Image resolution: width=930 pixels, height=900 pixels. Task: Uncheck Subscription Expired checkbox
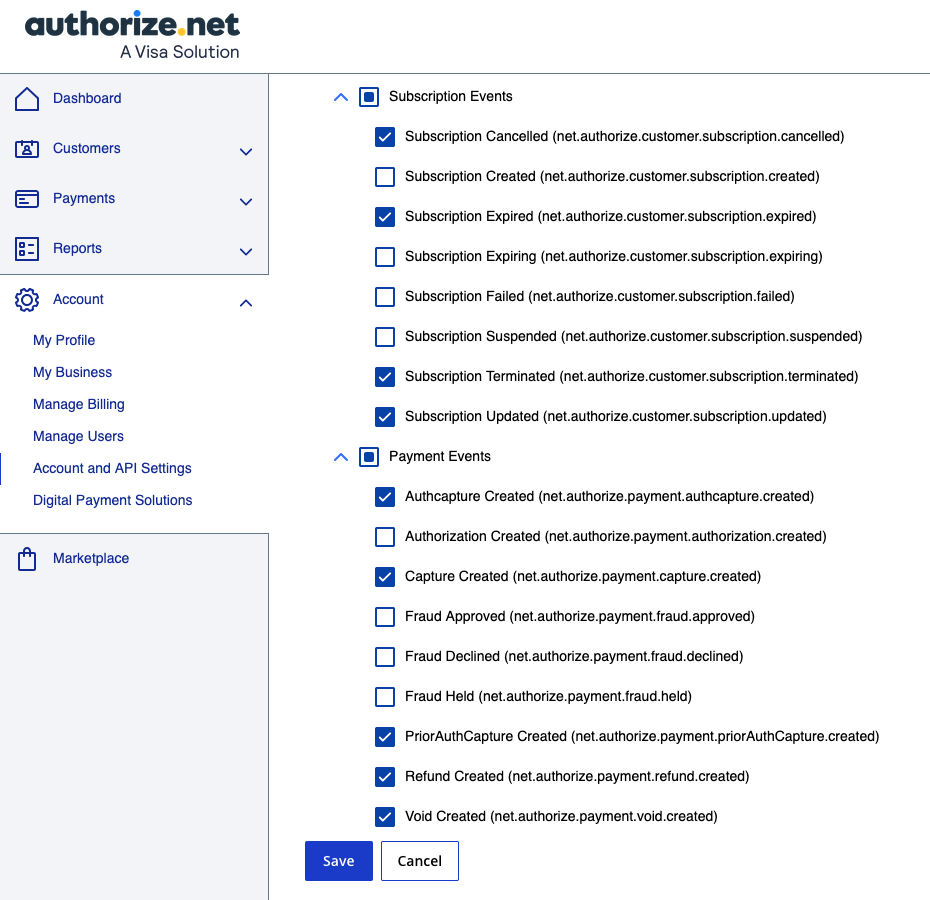385,217
